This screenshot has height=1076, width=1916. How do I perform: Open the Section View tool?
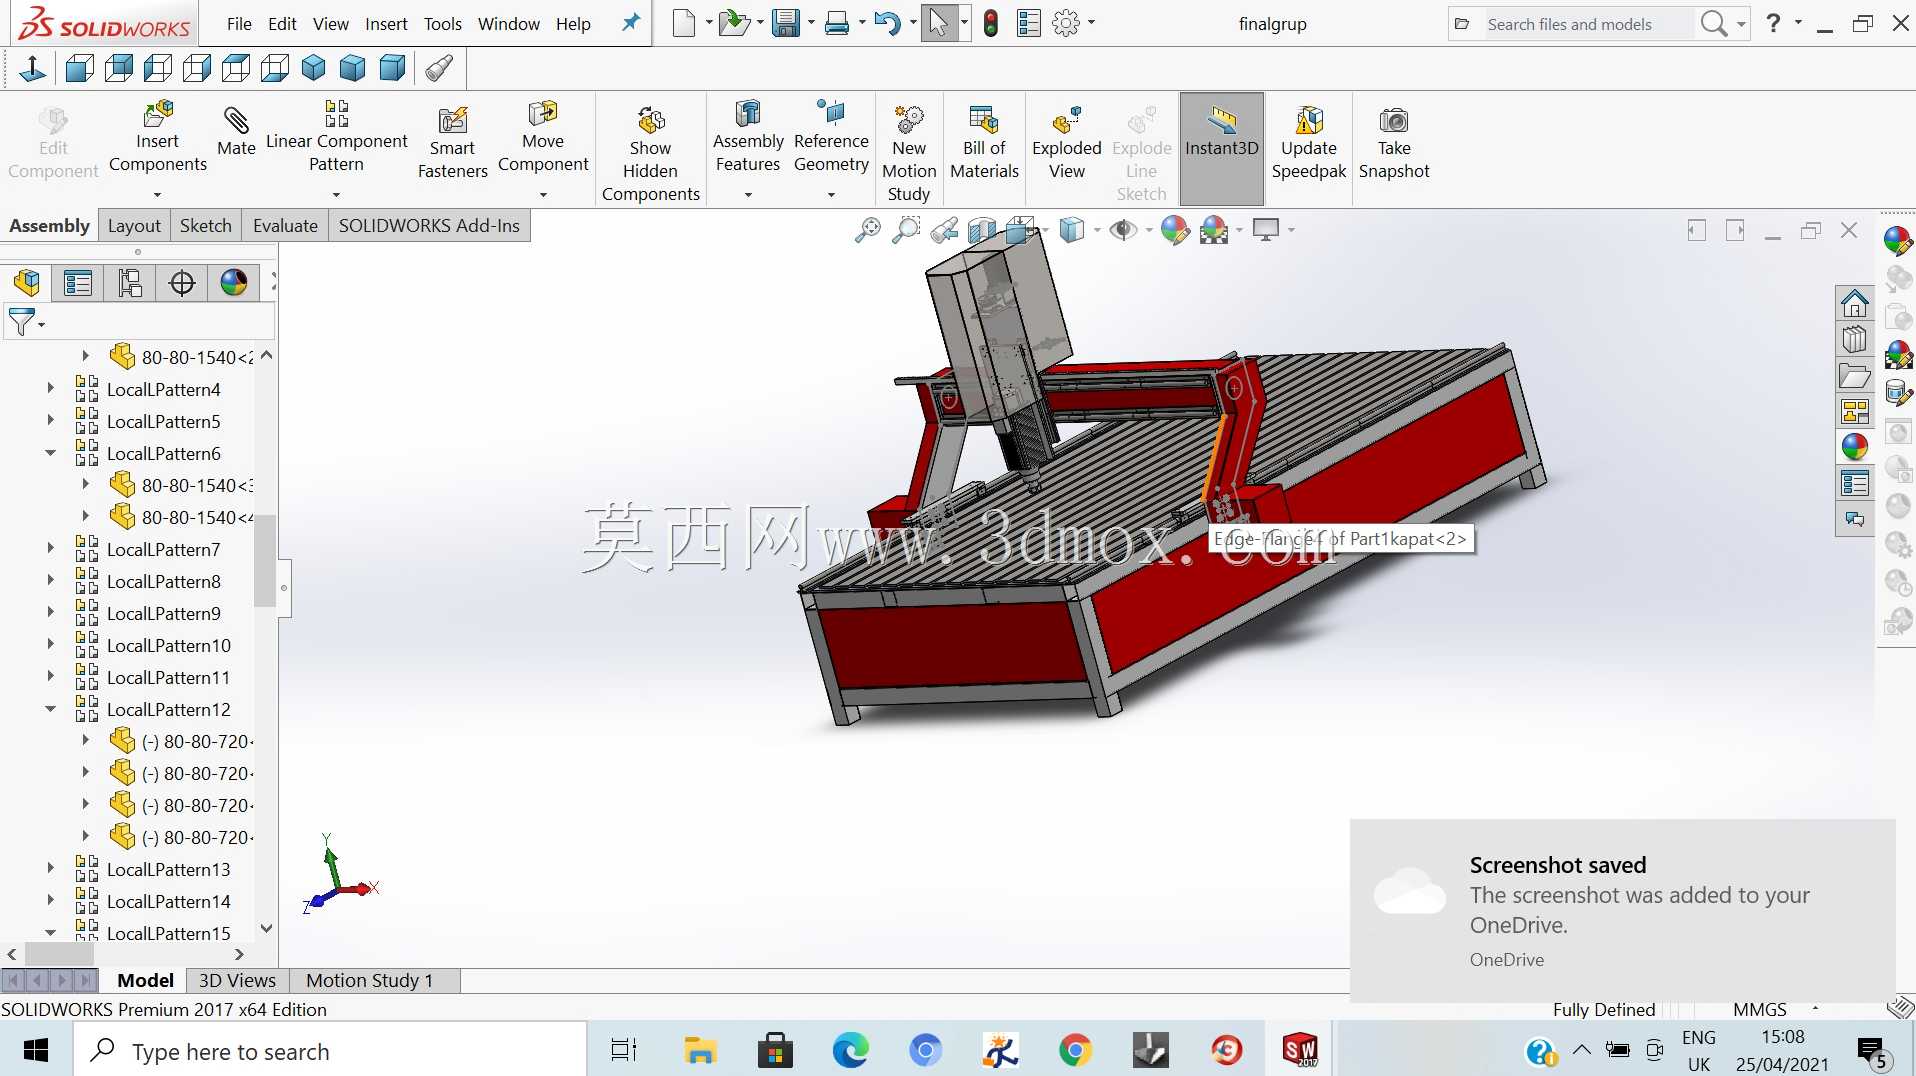click(x=982, y=230)
